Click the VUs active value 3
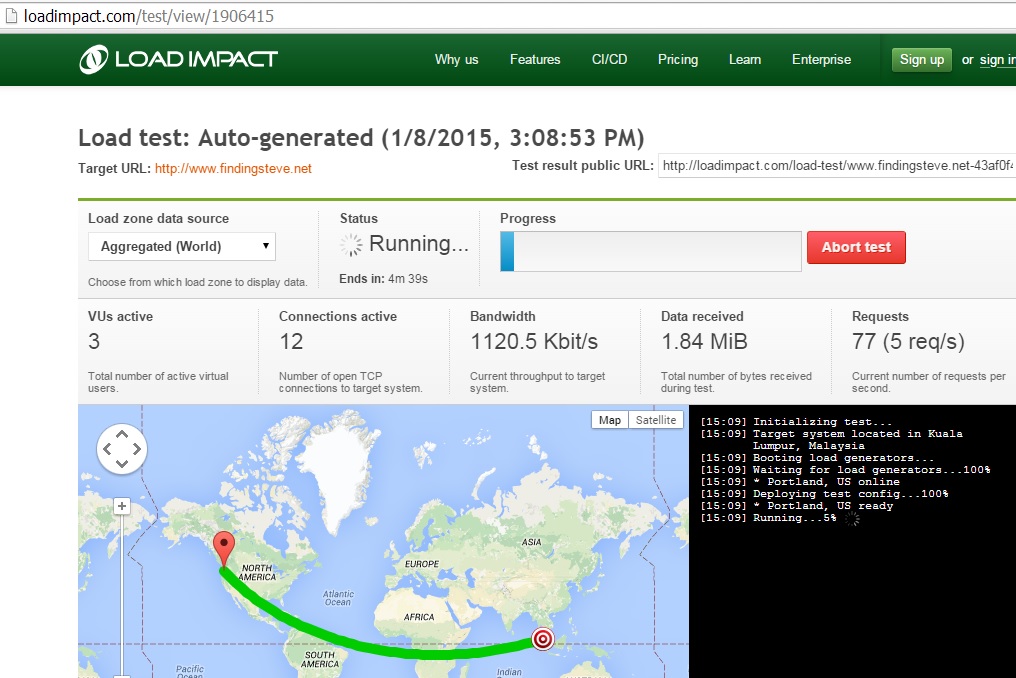The width and height of the screenshot is (1016, 678). [x=94, y=342]
